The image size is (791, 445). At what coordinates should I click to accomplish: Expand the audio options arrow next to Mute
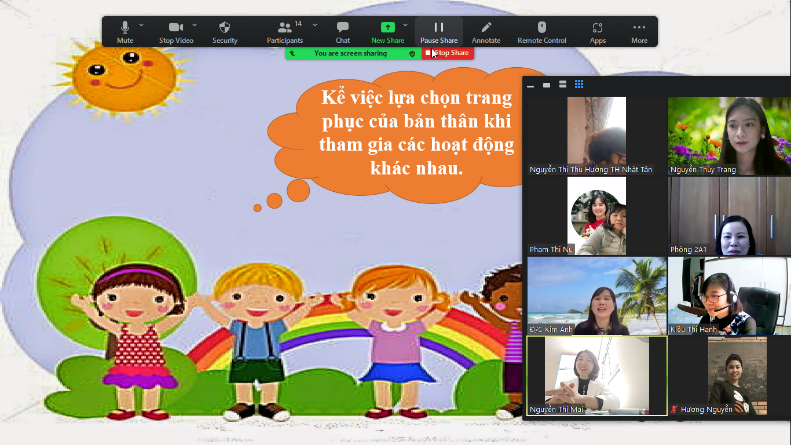(x=141, y=24)
